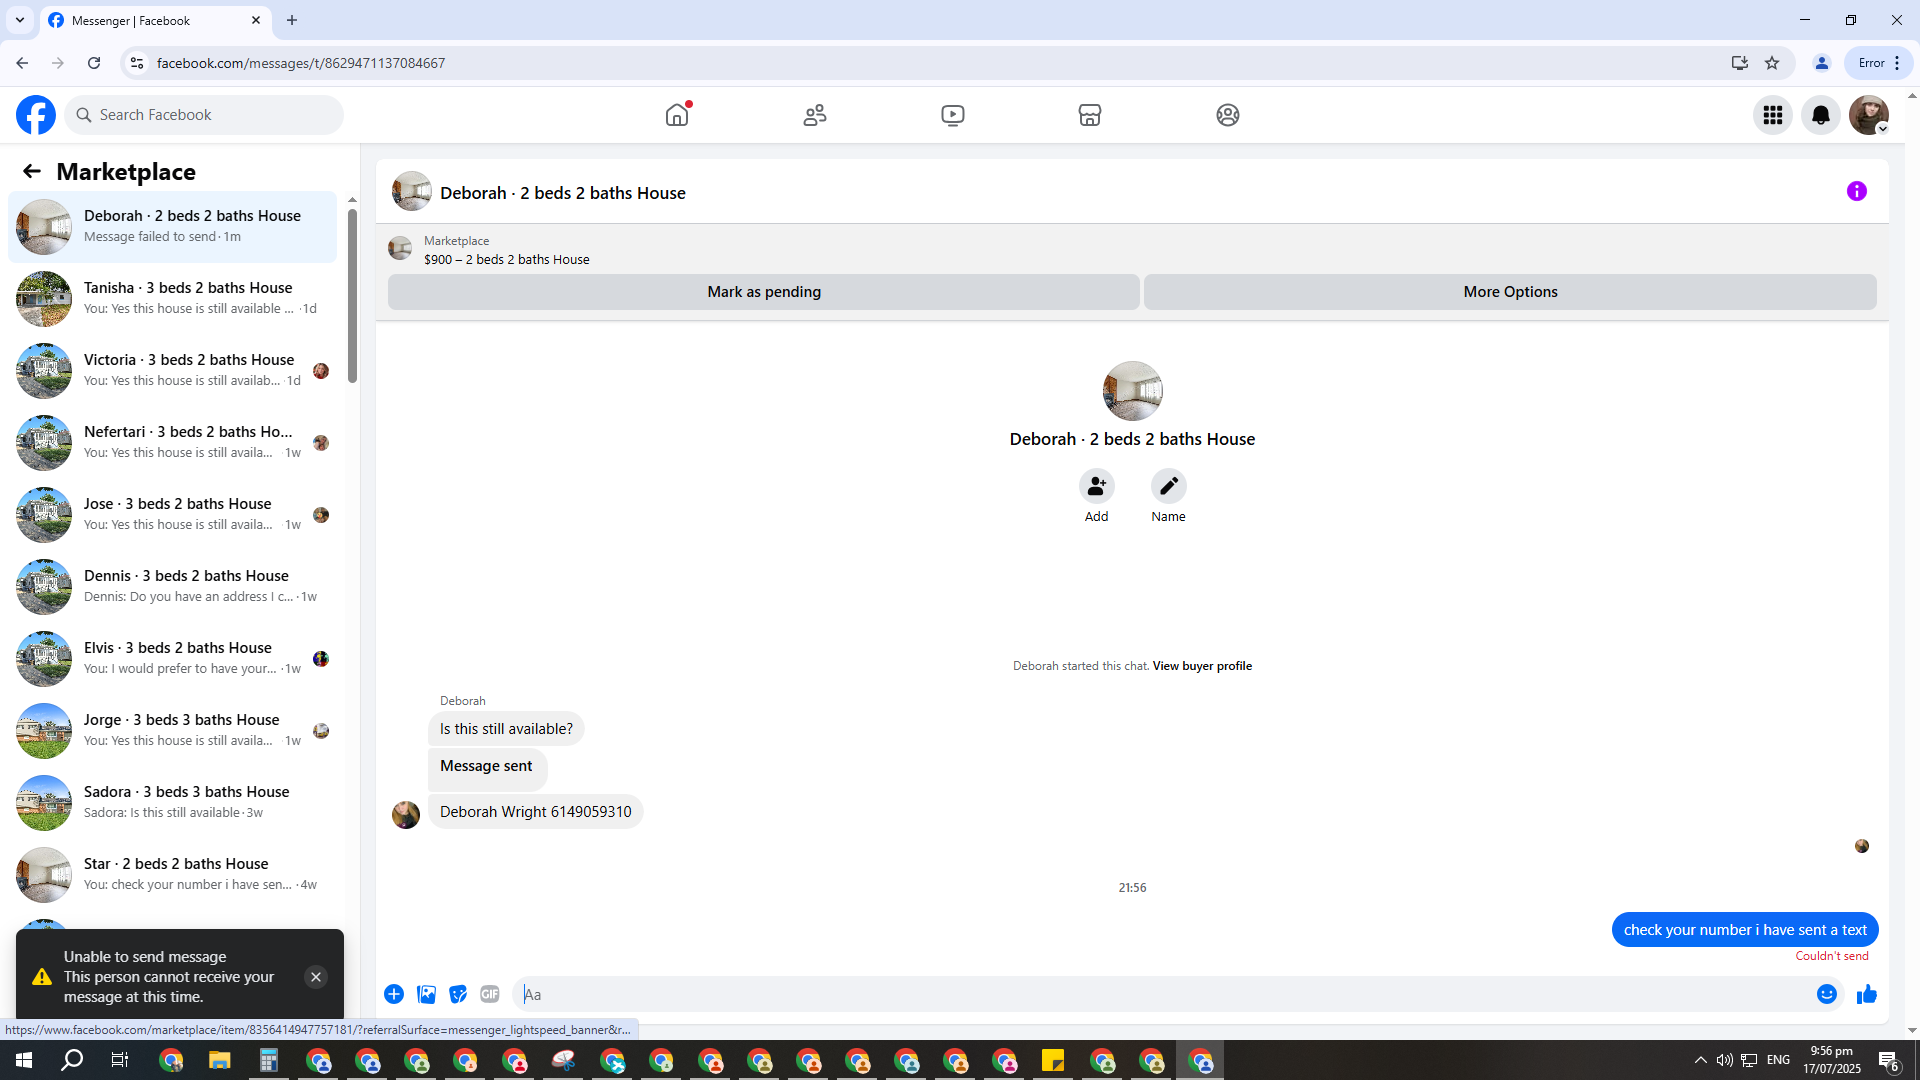Open File Explorer from the taskbar
This screenshot has height=1080, width=1920.
point(220,1060)
